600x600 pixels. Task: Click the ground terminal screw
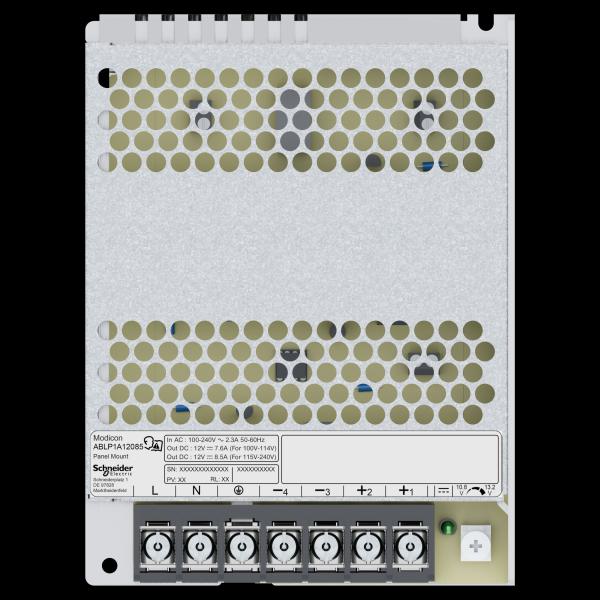click(240, 547)
